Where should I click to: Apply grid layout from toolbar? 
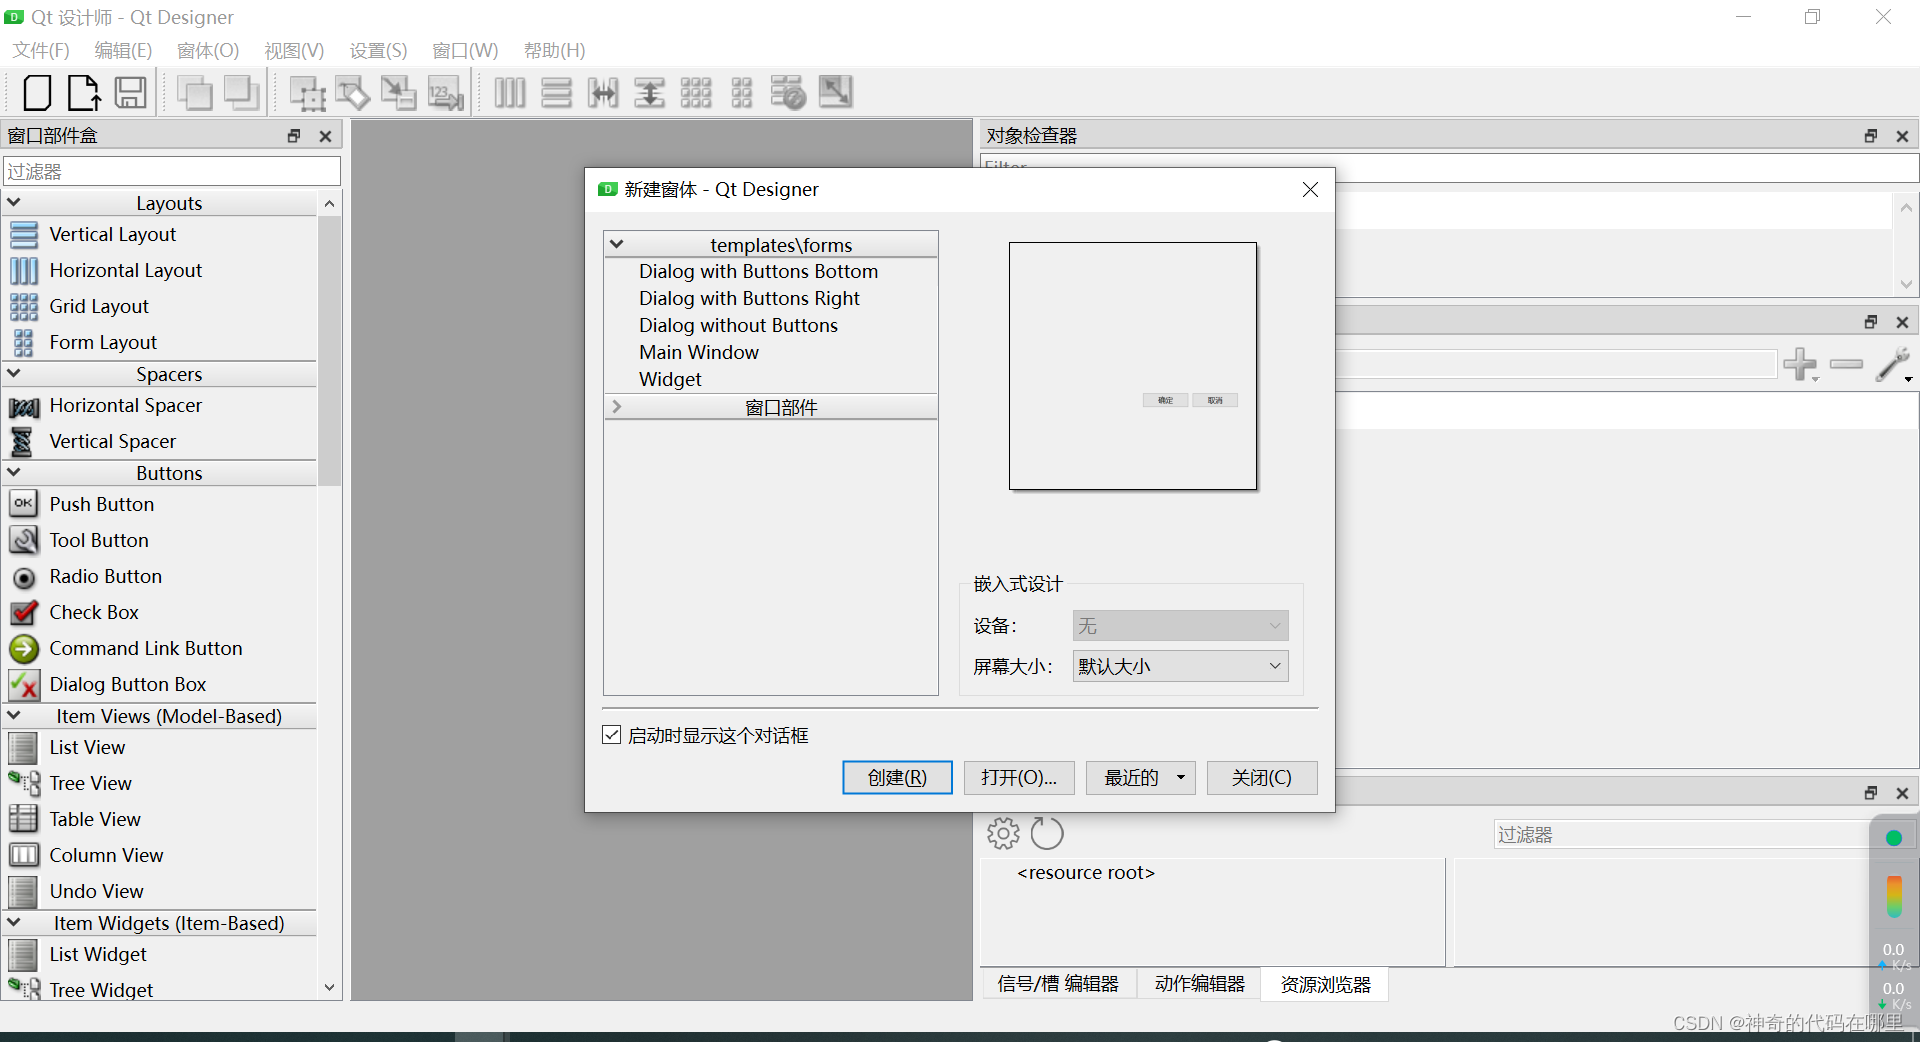coord(695,93)
